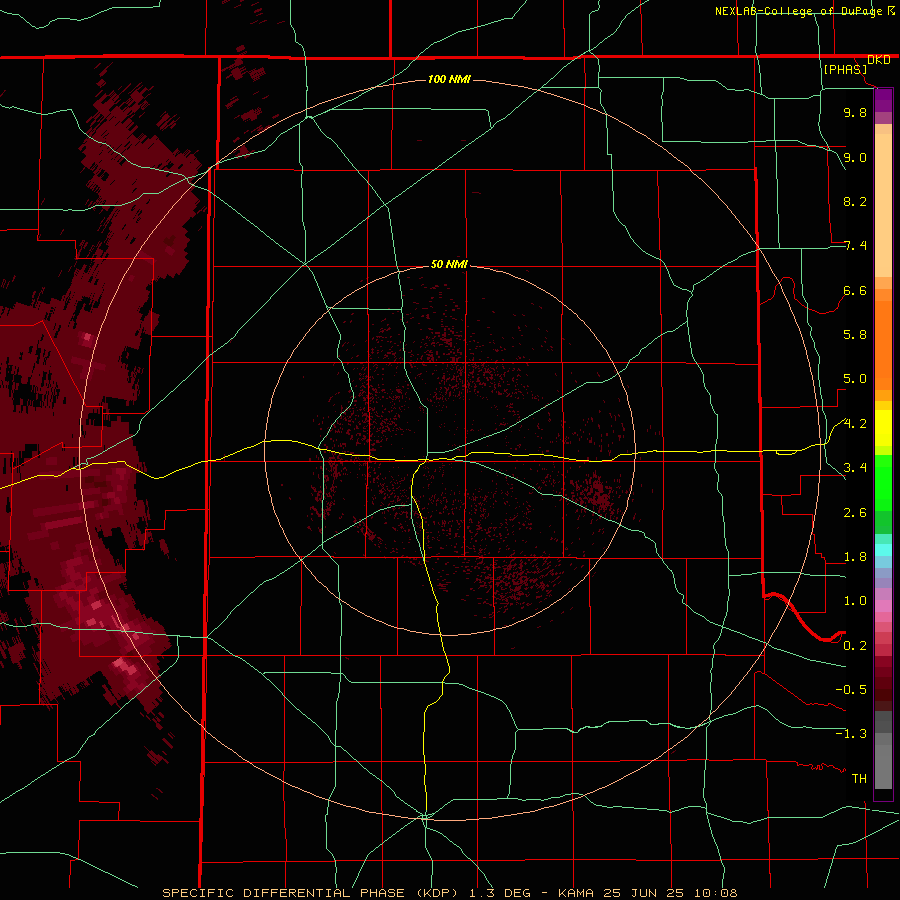This screenshot has height=900, width=900.
Task: Click the '25 JUN 25 10:08' timestamp
Action: tap(672, 893)
